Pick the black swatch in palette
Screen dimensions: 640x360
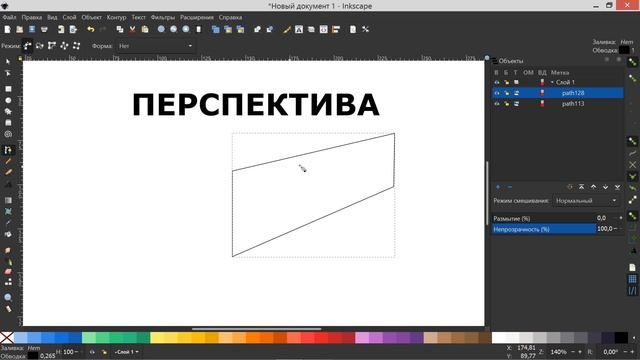point(621,338)
